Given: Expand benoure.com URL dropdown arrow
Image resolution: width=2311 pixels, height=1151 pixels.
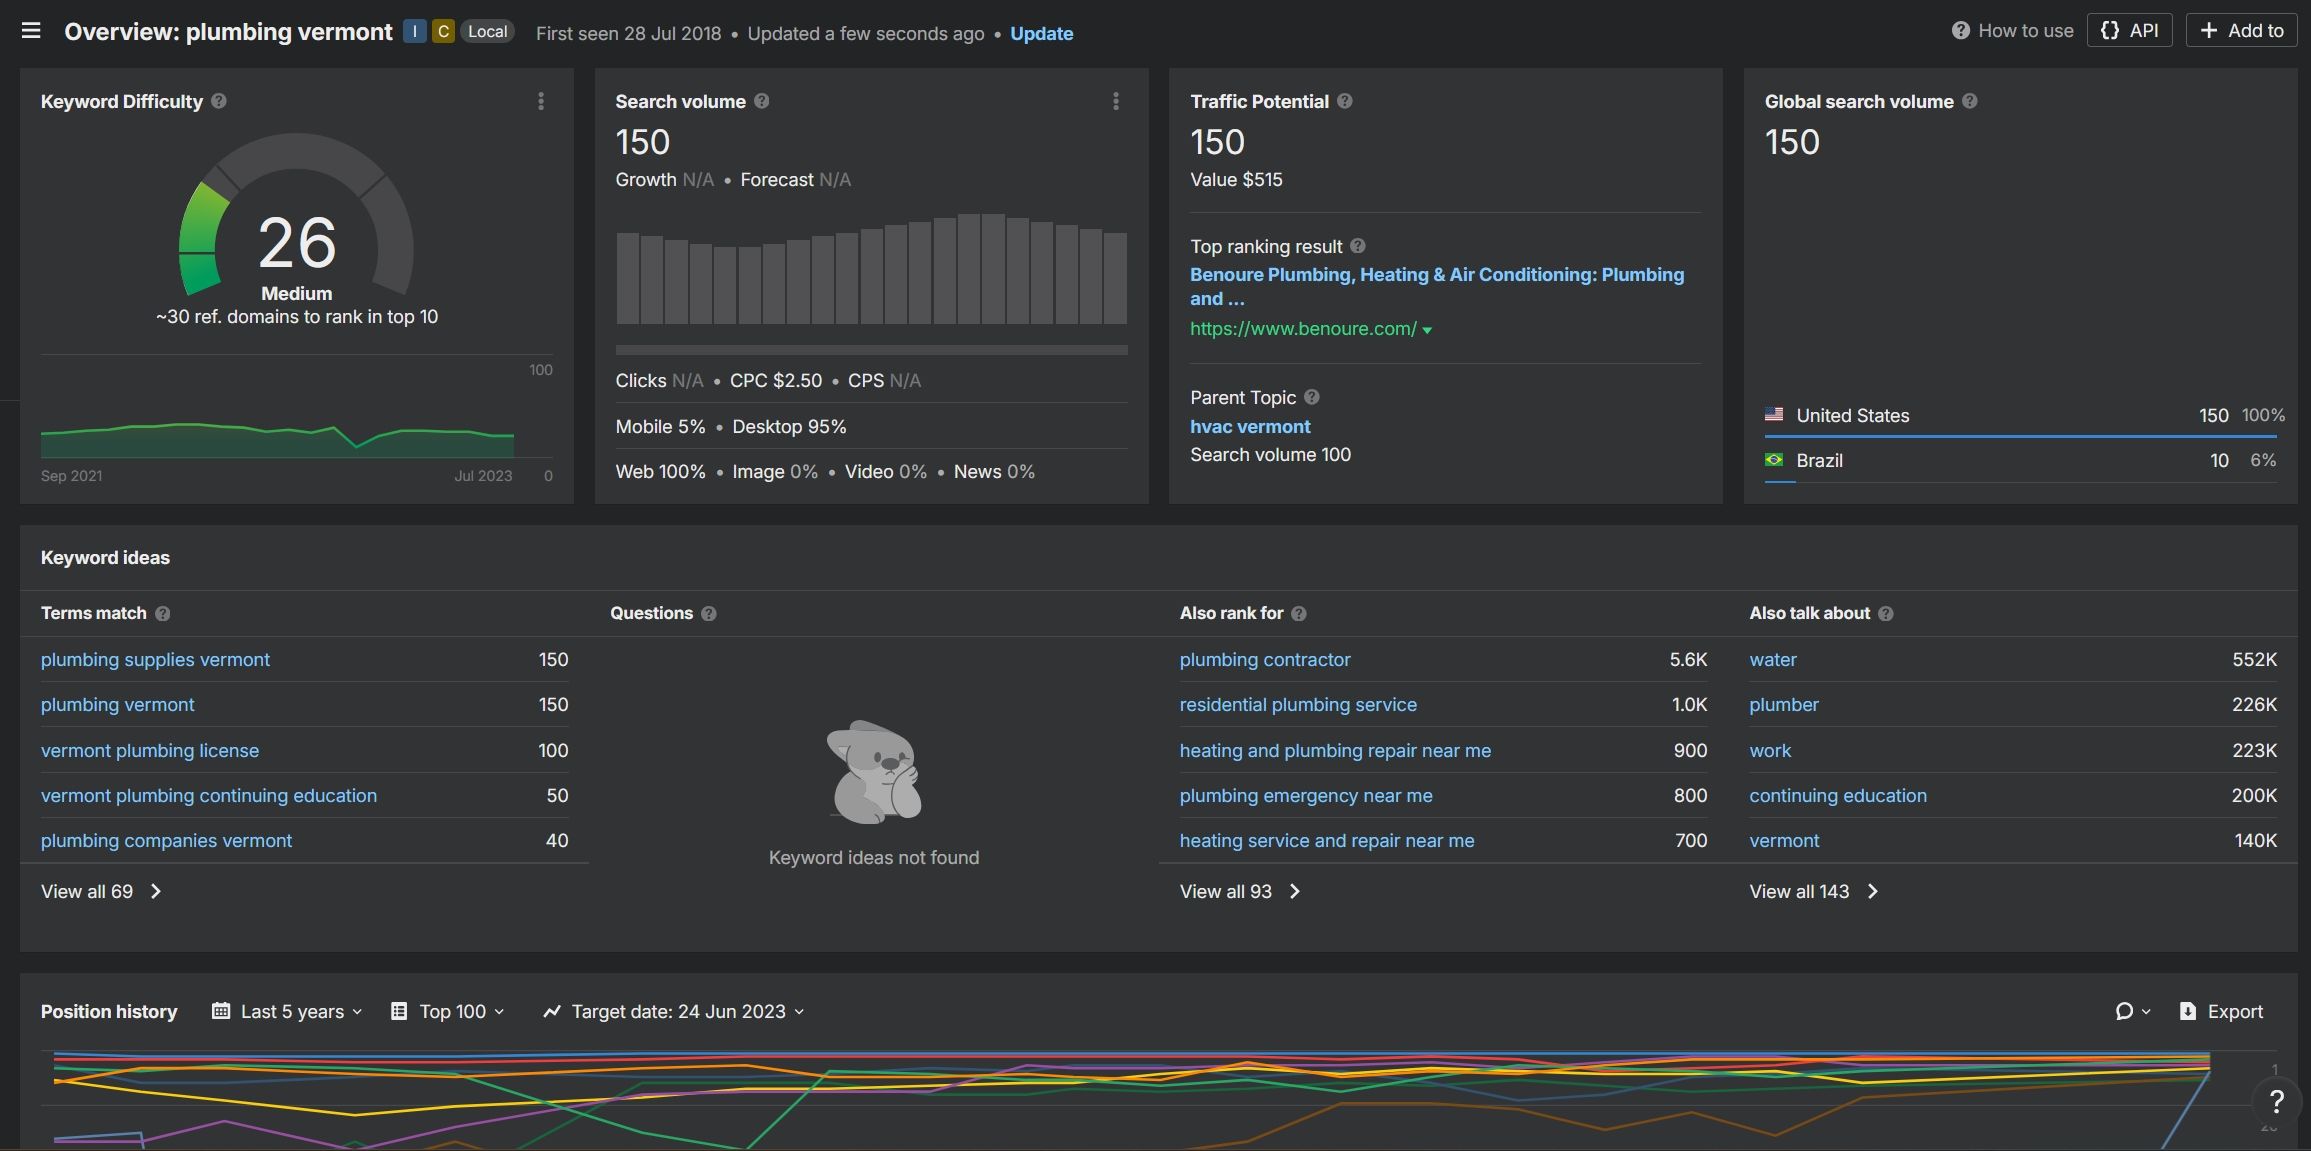Looking at the screenshot, I should point(1427,330).
